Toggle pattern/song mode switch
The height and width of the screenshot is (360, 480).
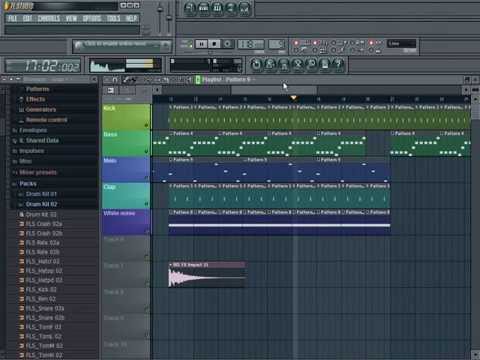[x=186, y=44]
